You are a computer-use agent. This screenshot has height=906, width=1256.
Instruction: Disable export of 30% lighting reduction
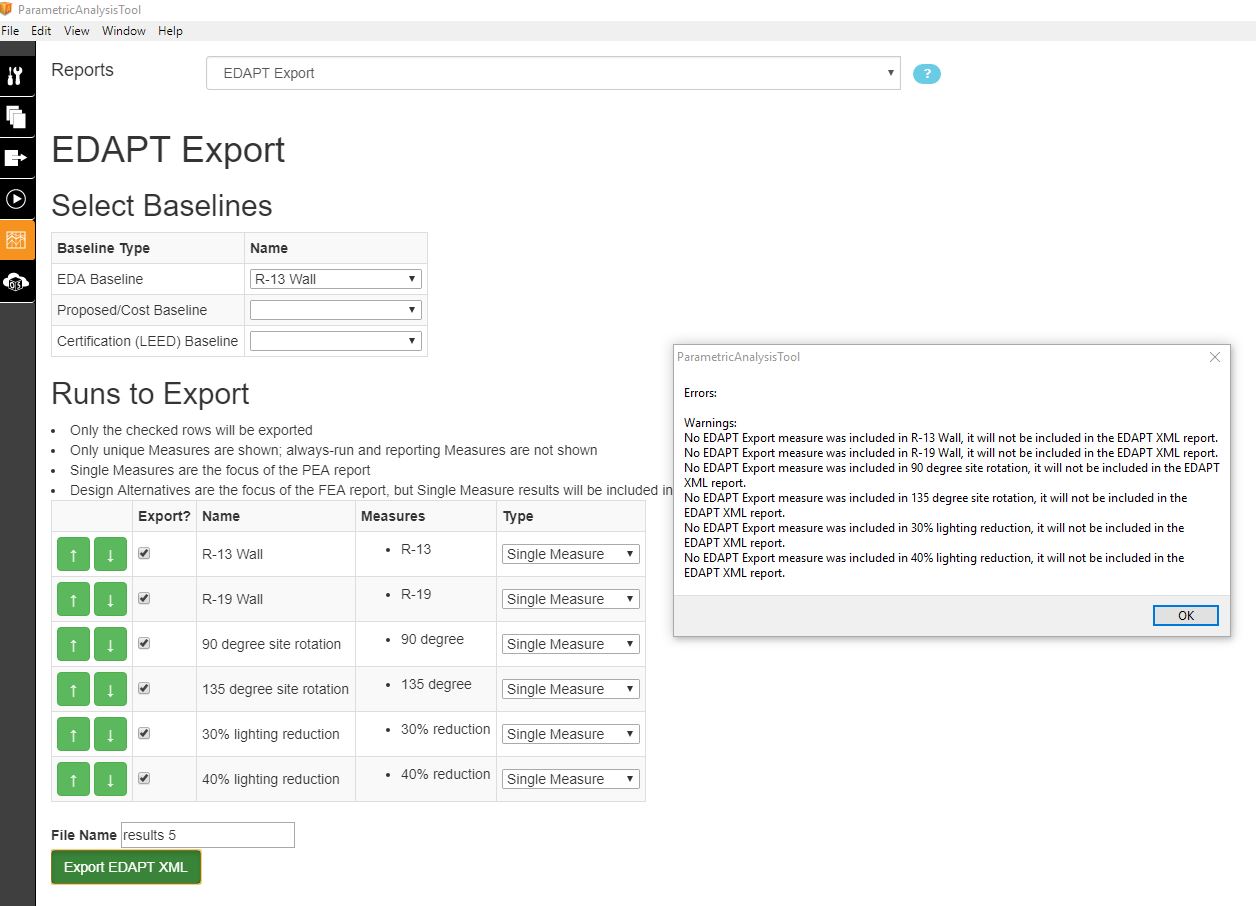click(x=144, y=733)
